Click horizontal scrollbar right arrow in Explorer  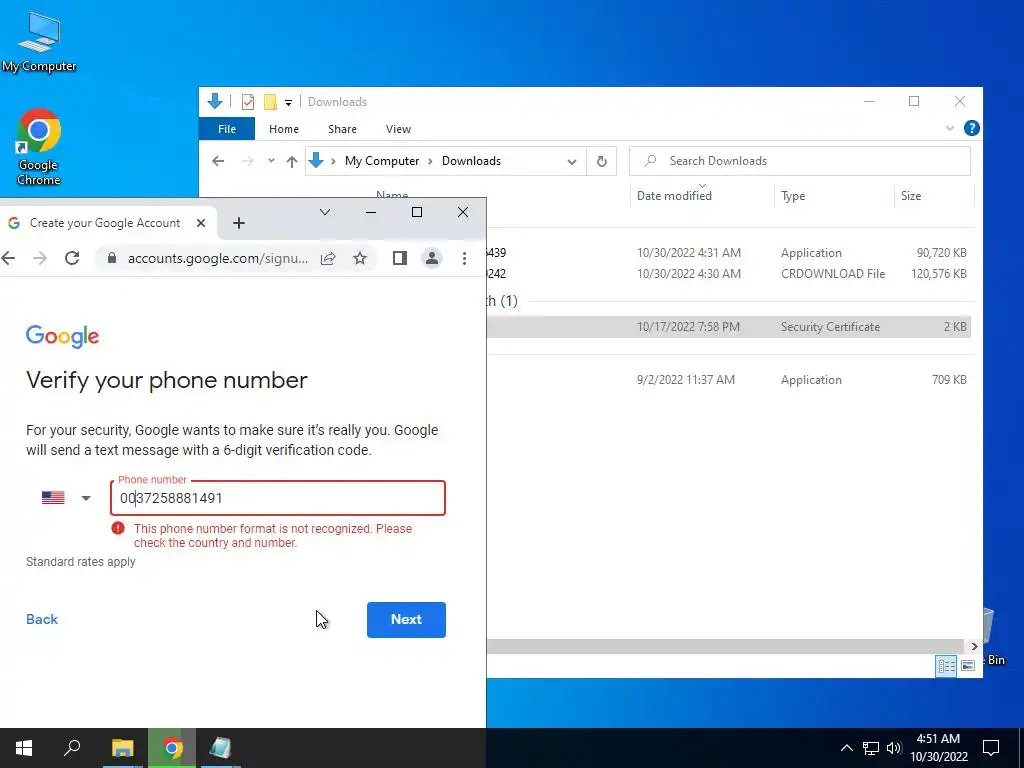pos(974,647)
